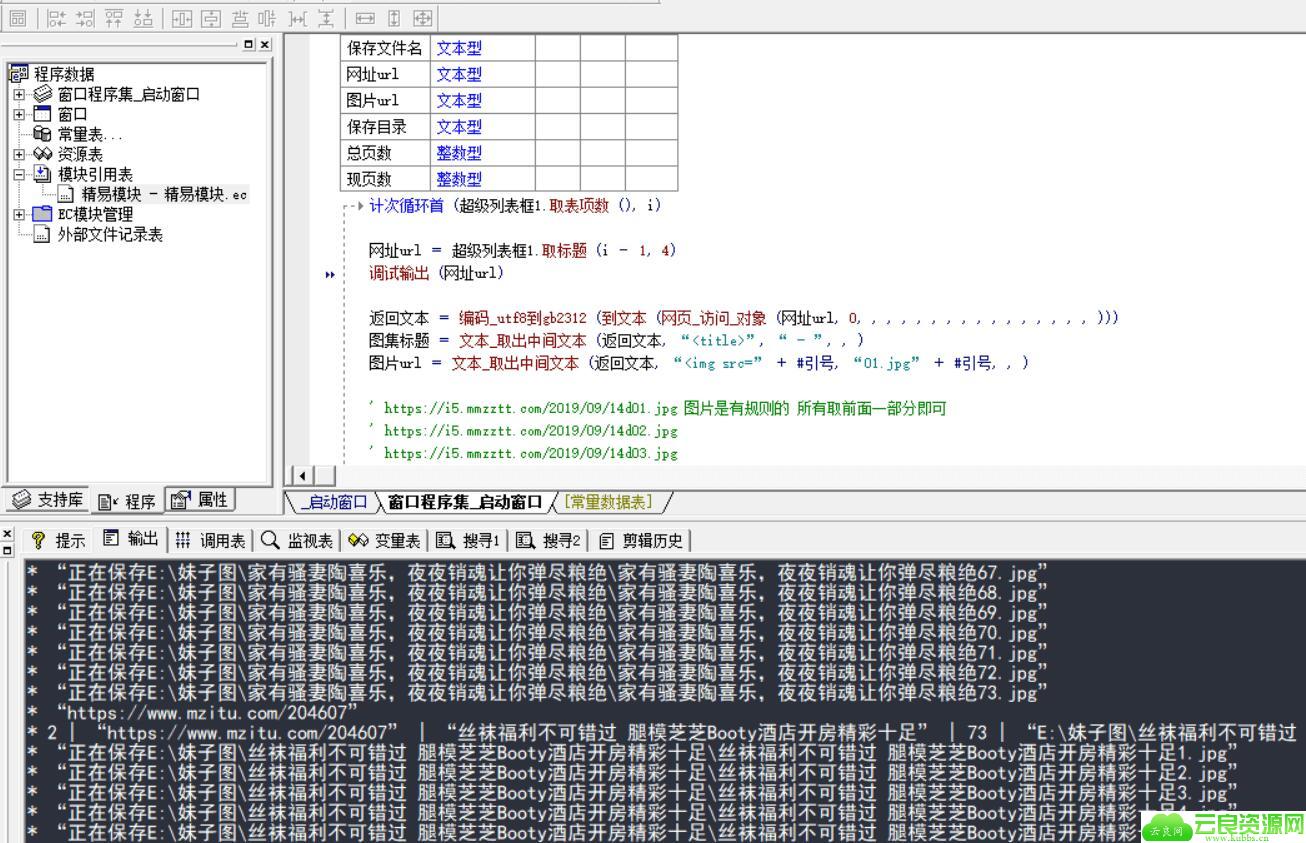
Task: Click the 窗口 window icon in the tree
Action: 42,114
